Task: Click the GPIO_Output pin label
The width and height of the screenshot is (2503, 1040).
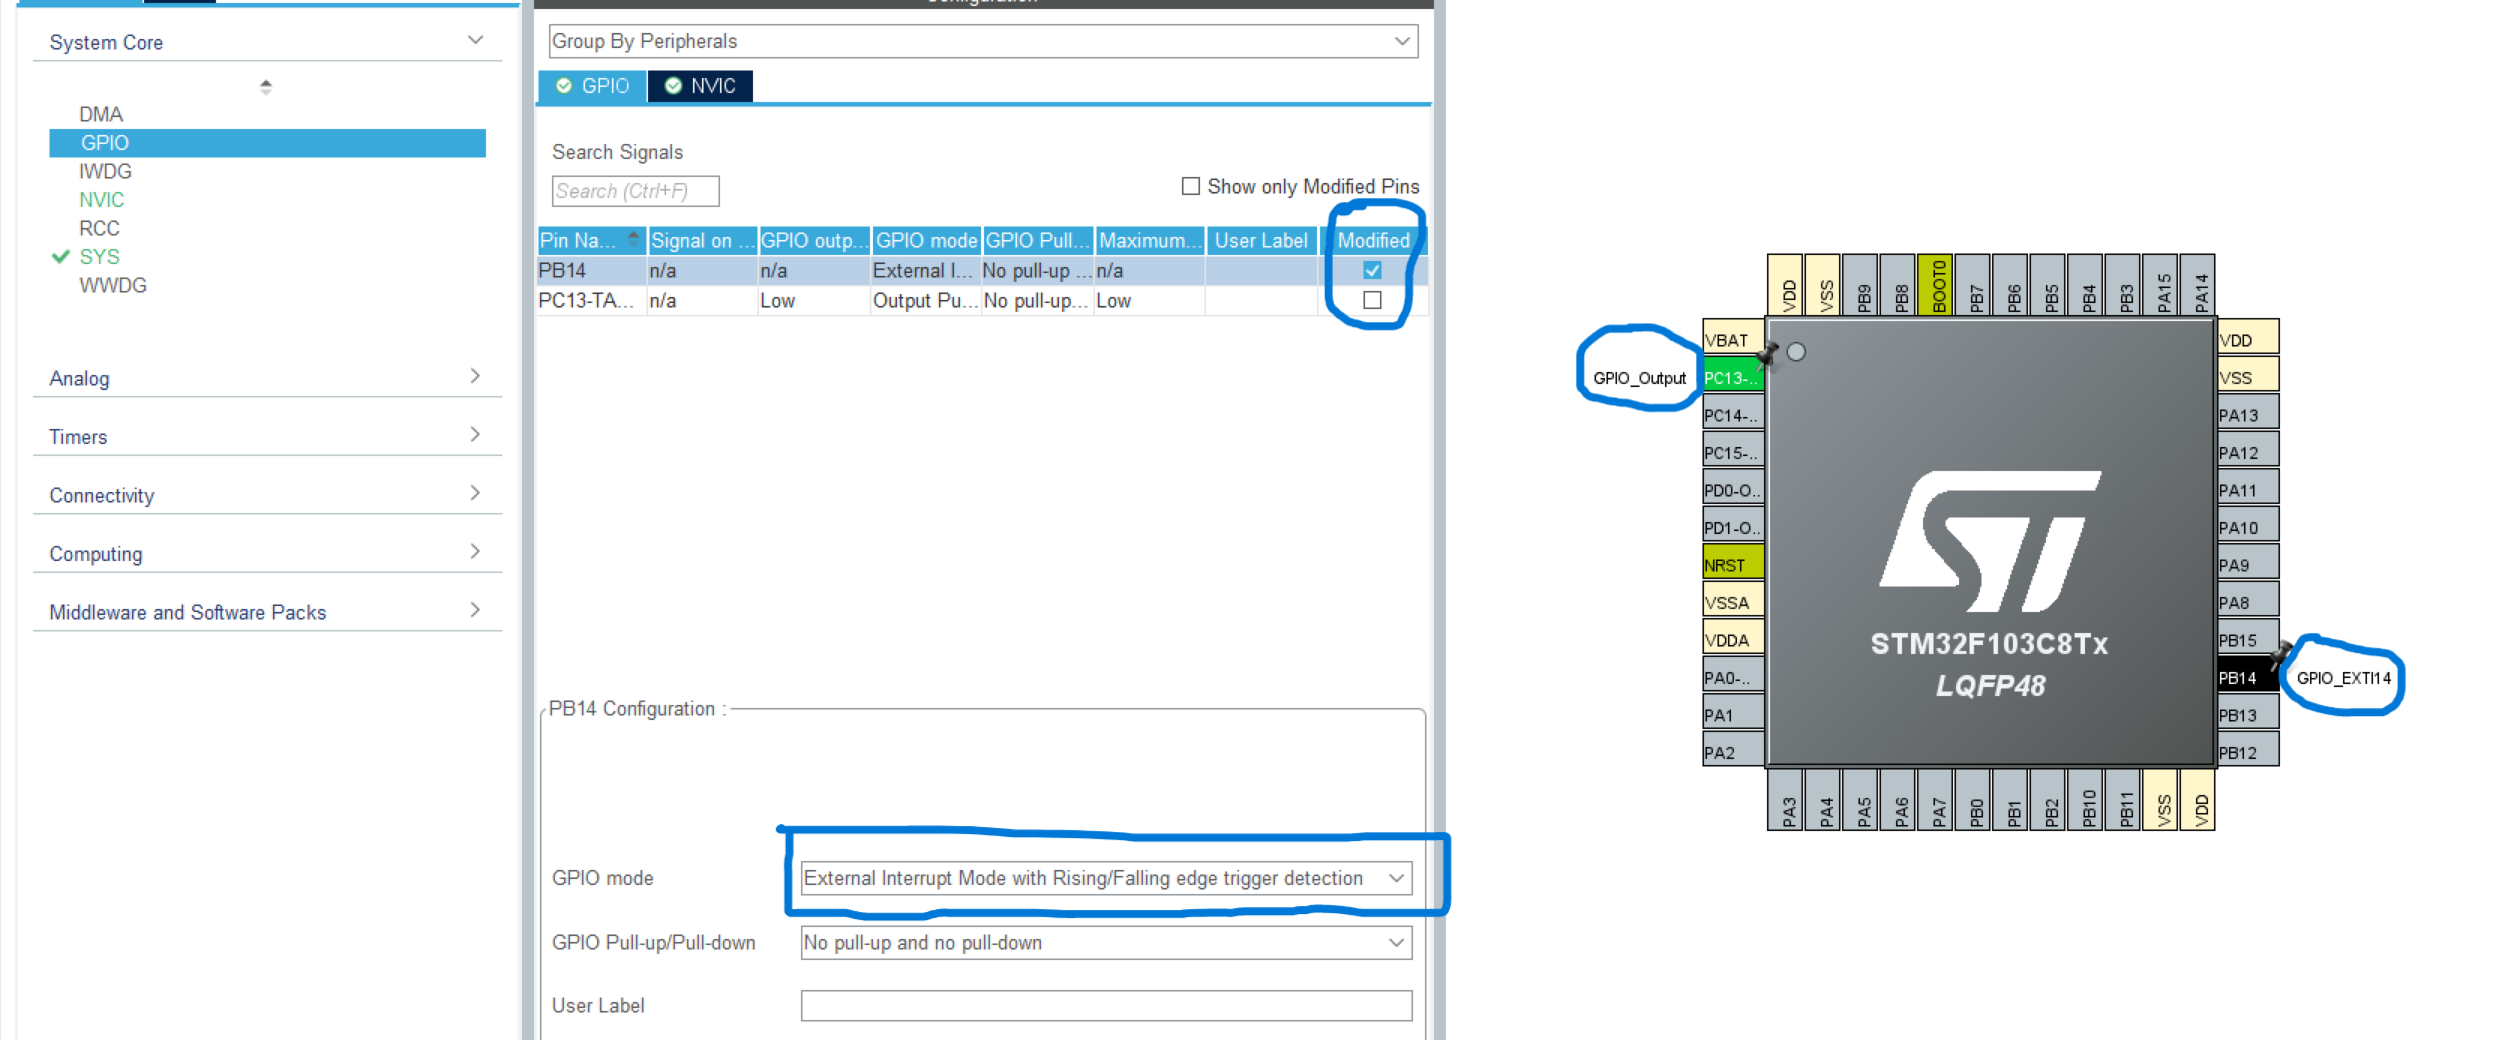Action: tap(1639, 378)
